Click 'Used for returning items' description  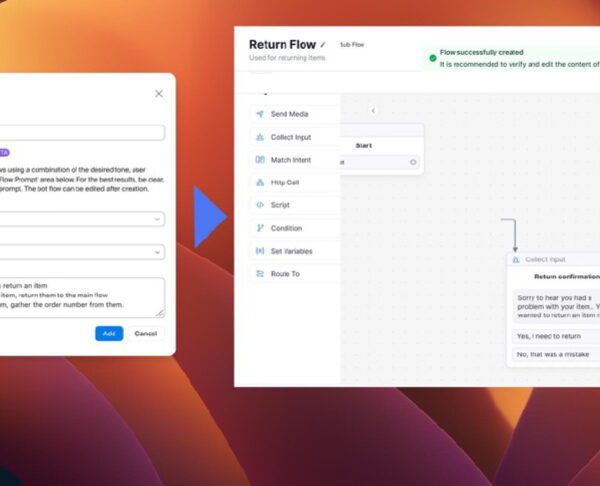287,58
